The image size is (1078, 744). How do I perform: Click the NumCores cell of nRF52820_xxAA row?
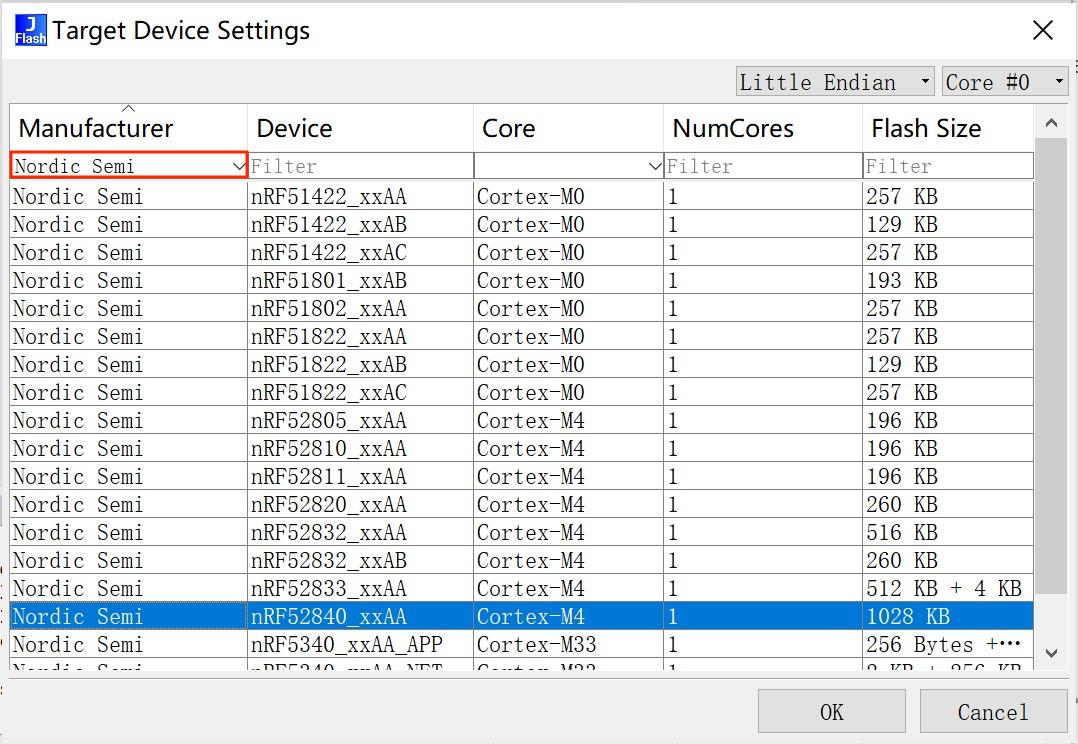click(x=763, y=504)
